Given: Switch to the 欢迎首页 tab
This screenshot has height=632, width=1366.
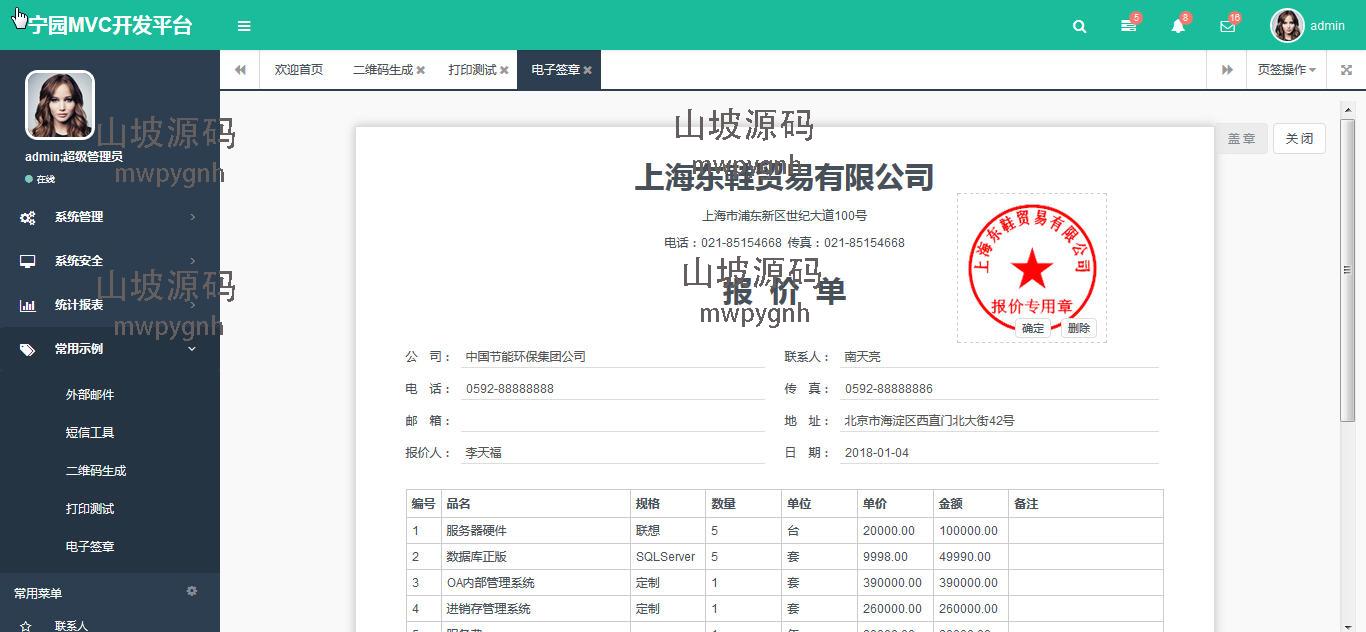Looking at the screenshot, I should [299, 70].
